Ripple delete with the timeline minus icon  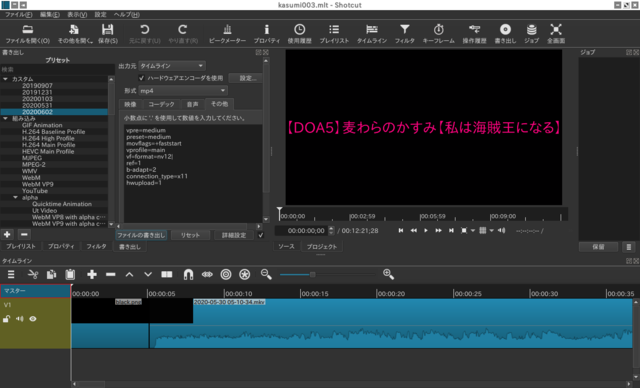[111, 275]
